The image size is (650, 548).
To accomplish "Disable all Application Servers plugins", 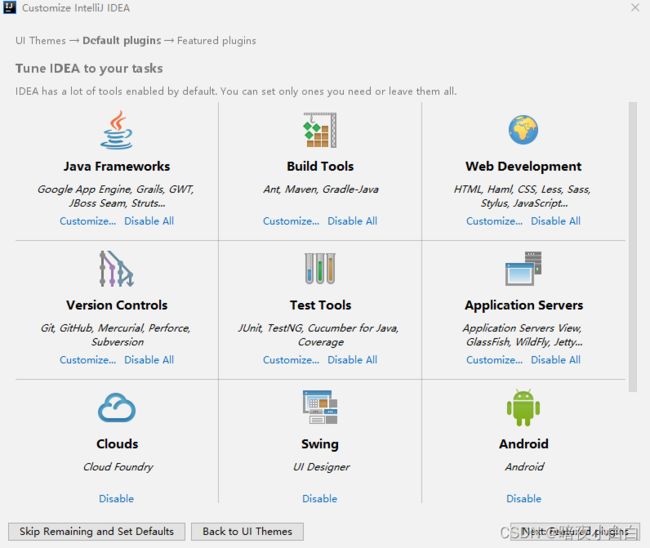I will point(555,360).
